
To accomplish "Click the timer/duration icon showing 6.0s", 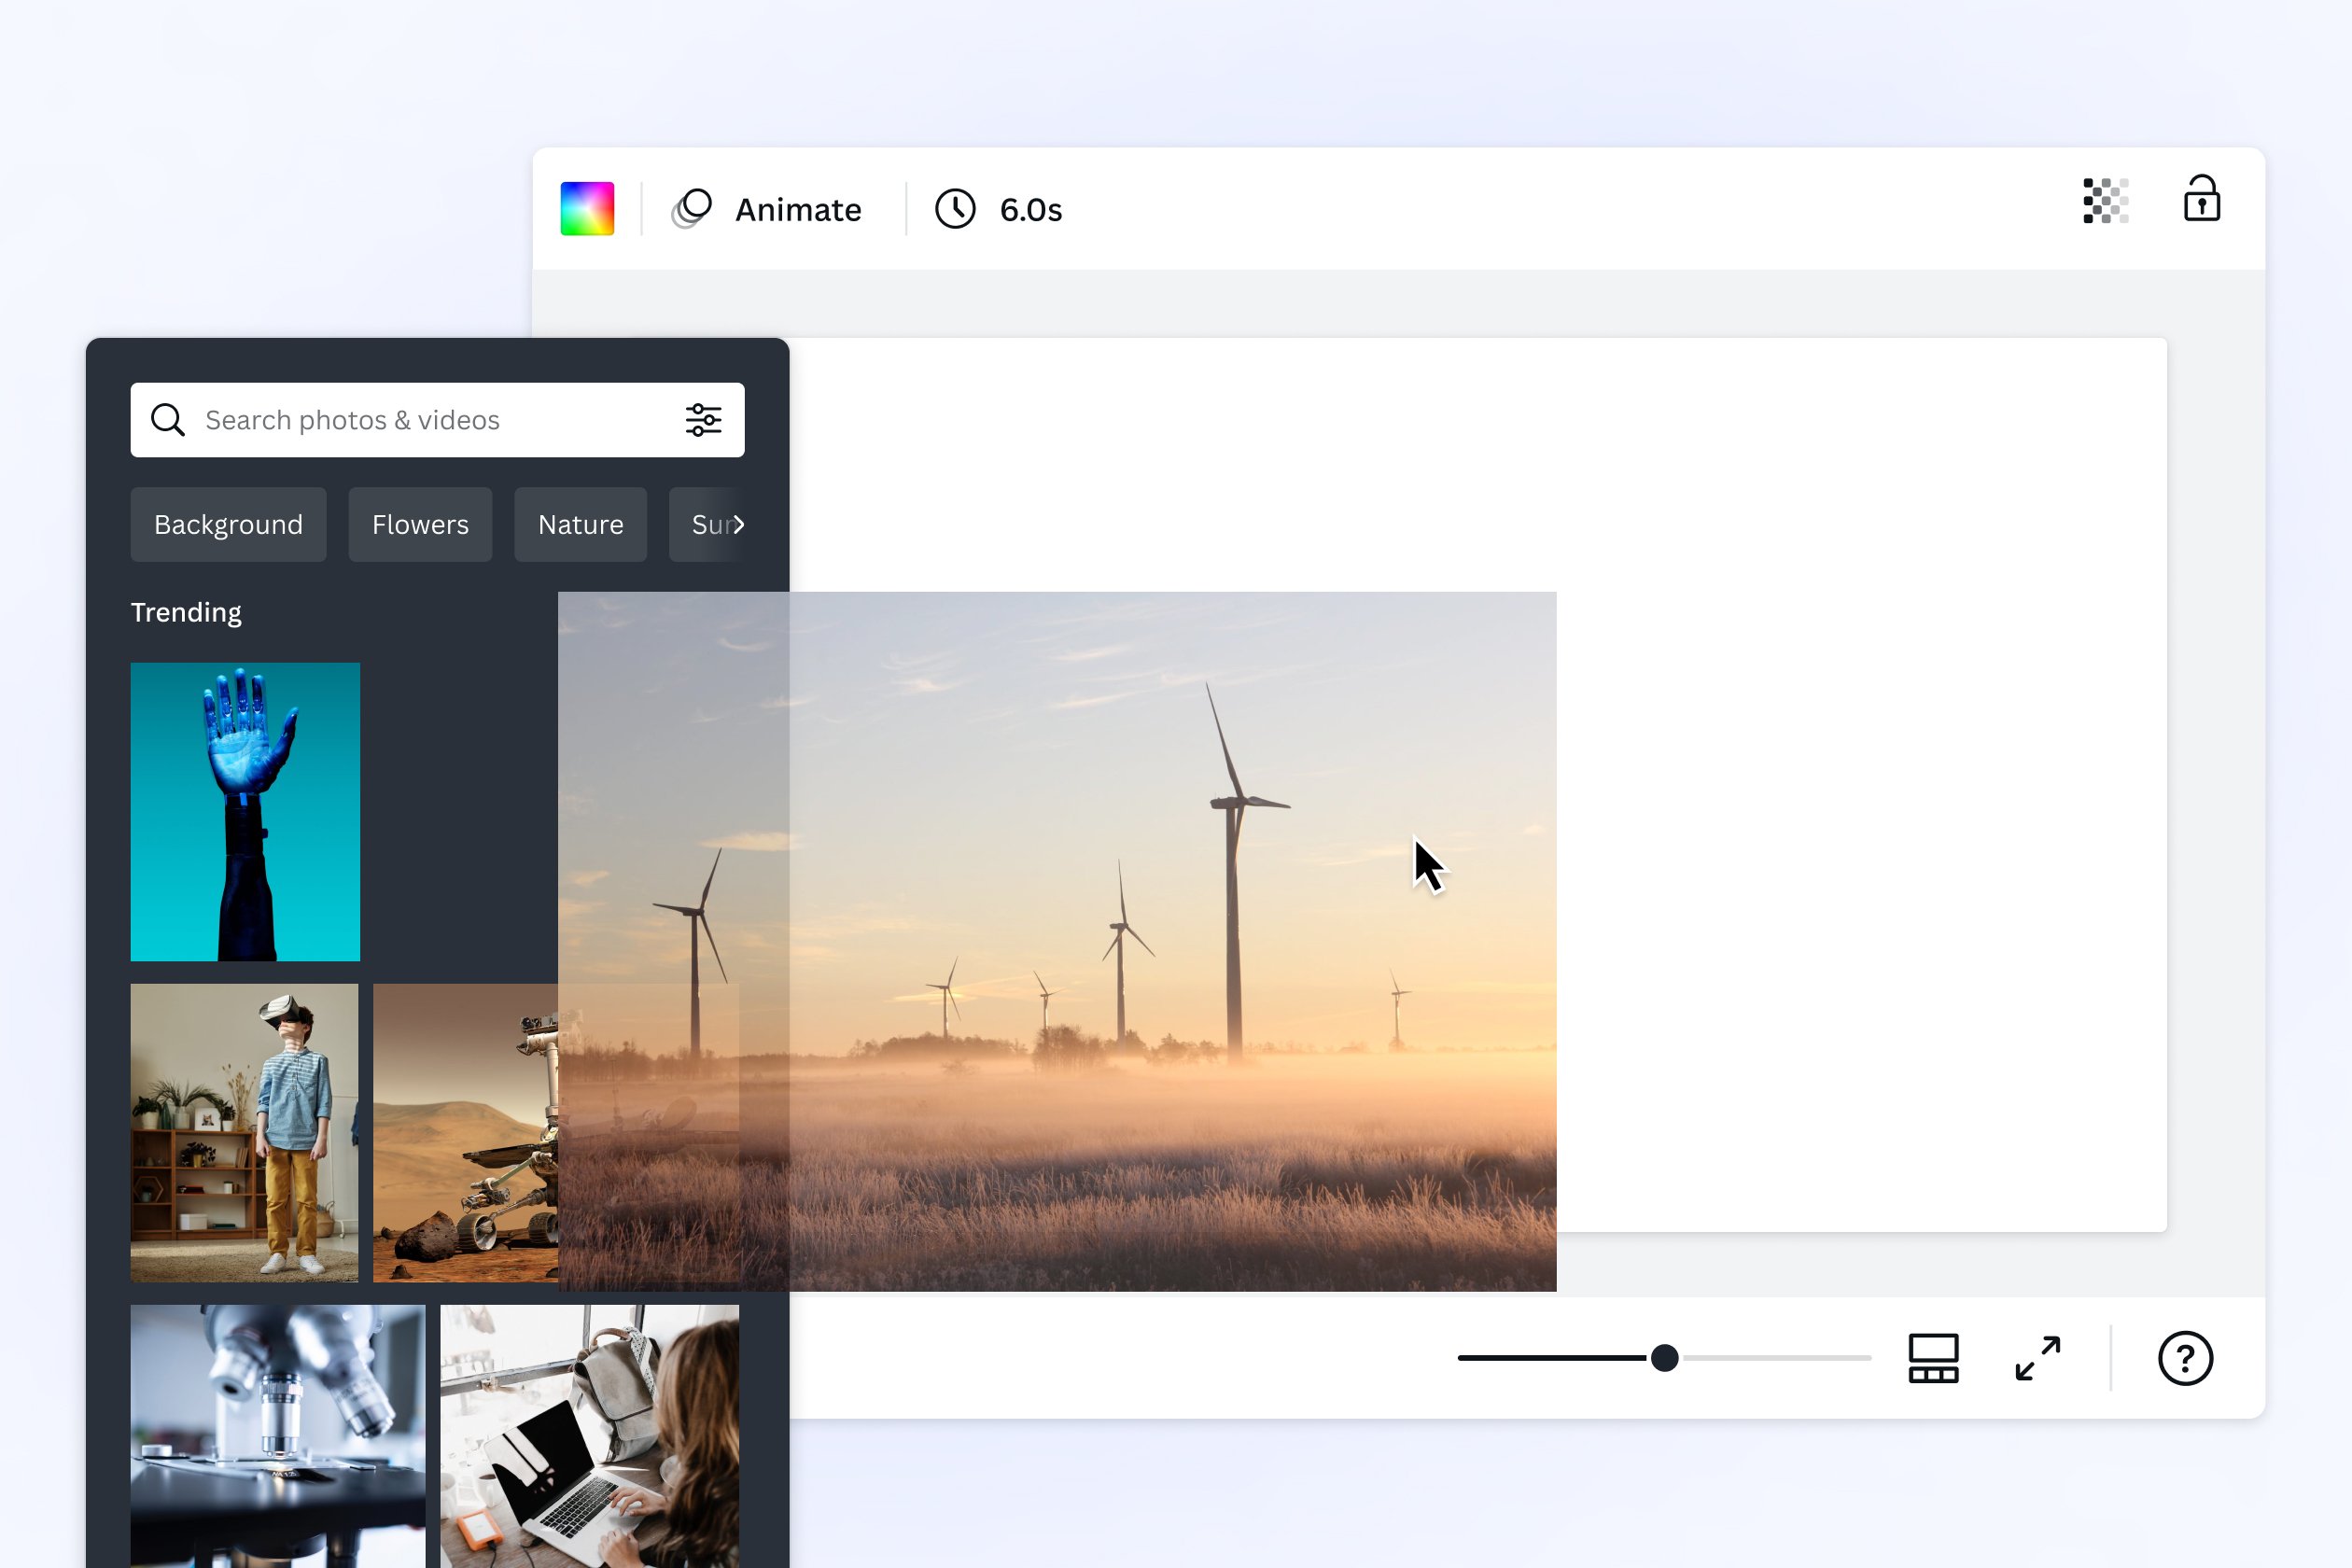I will pos(959,208).
